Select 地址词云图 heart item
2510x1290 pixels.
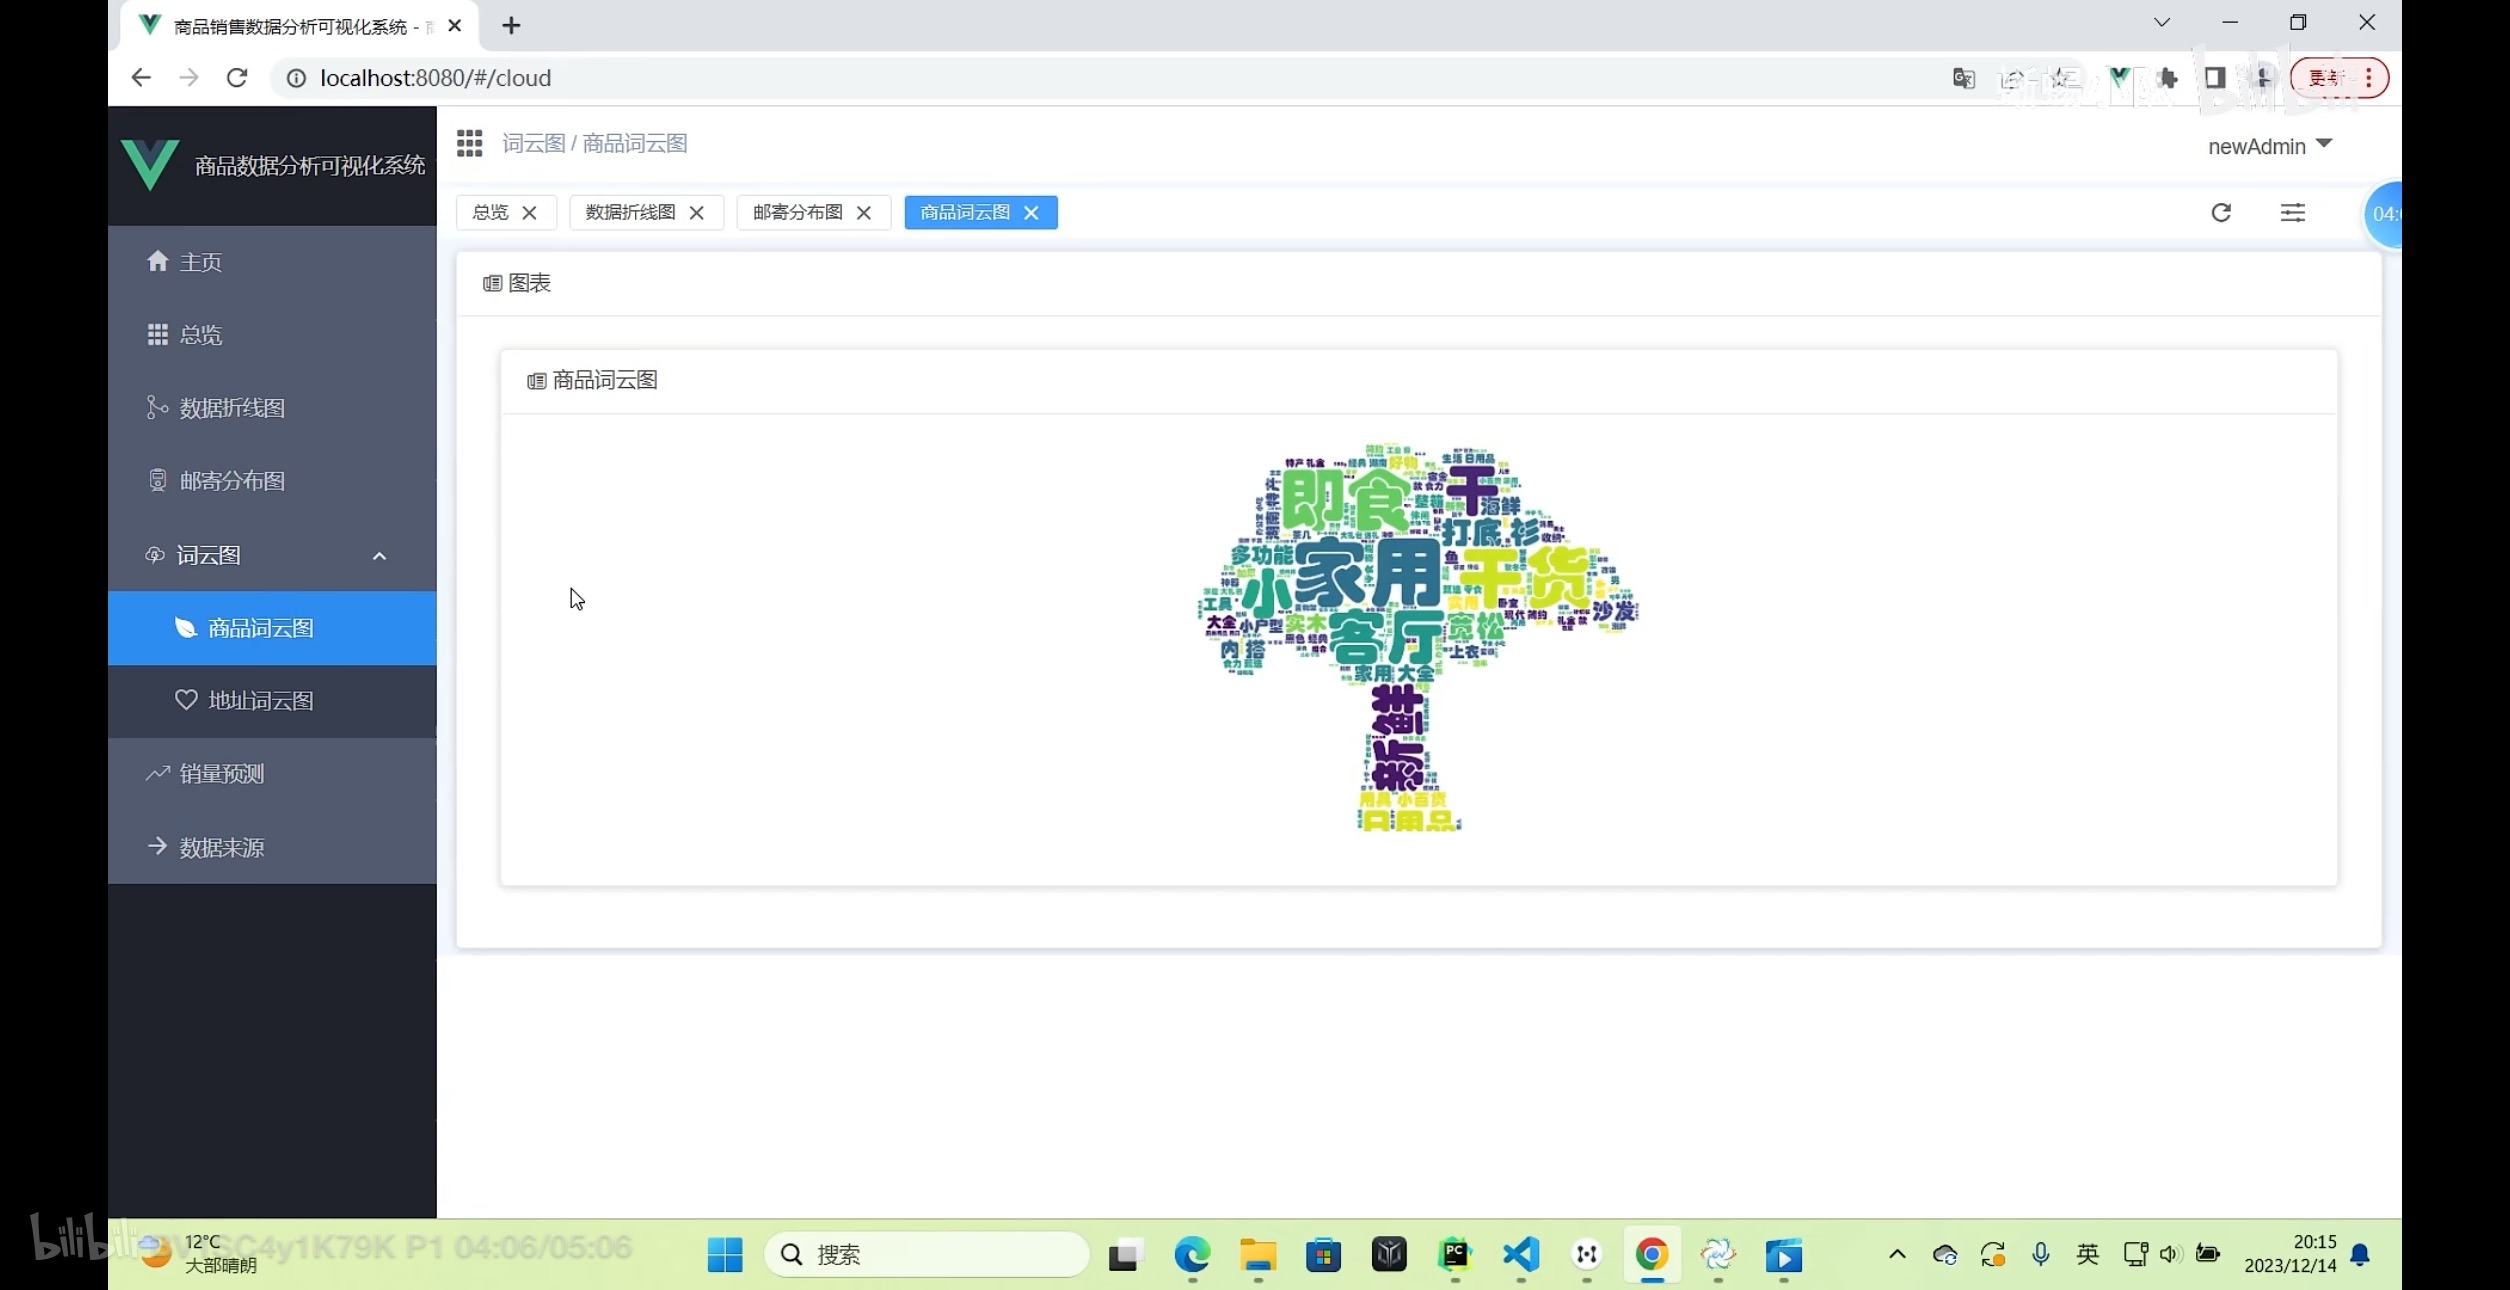tap(260, 701)
